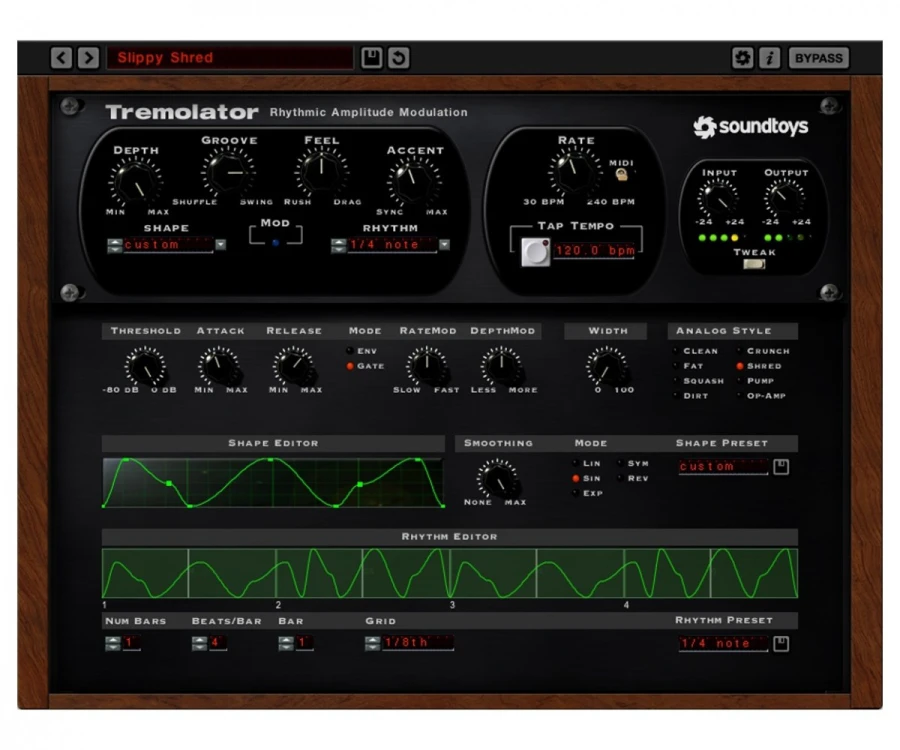This screenshot has width=900, height=750.
Task: Click the Rate knob
Action: tap(575, 172)
